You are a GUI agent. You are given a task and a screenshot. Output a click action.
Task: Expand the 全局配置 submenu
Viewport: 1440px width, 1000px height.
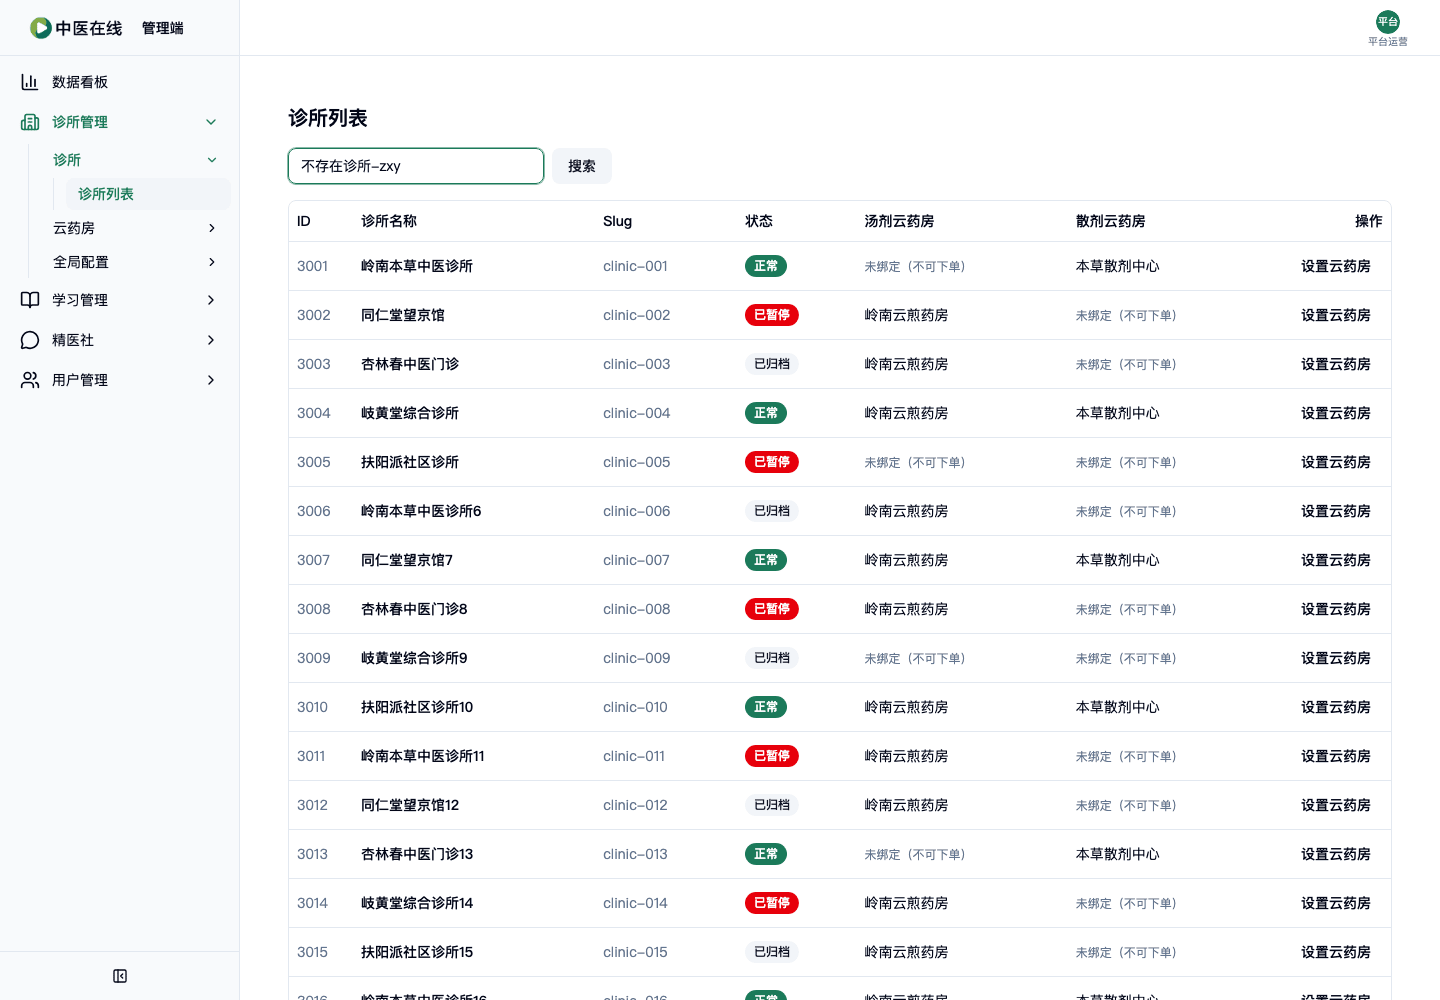click(211, 262)
